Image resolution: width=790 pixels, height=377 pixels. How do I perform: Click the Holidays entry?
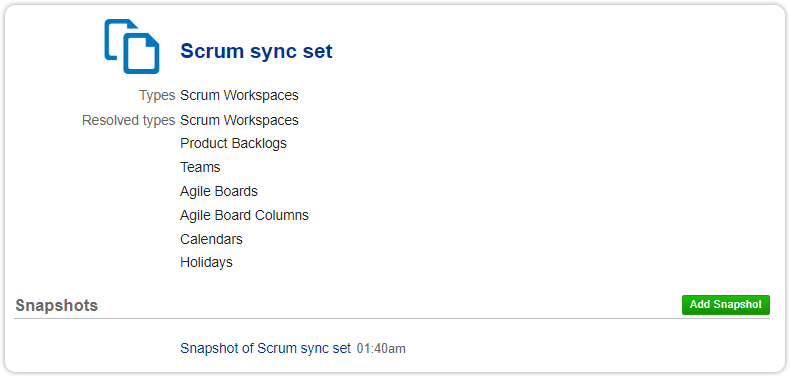coord(206,263)
